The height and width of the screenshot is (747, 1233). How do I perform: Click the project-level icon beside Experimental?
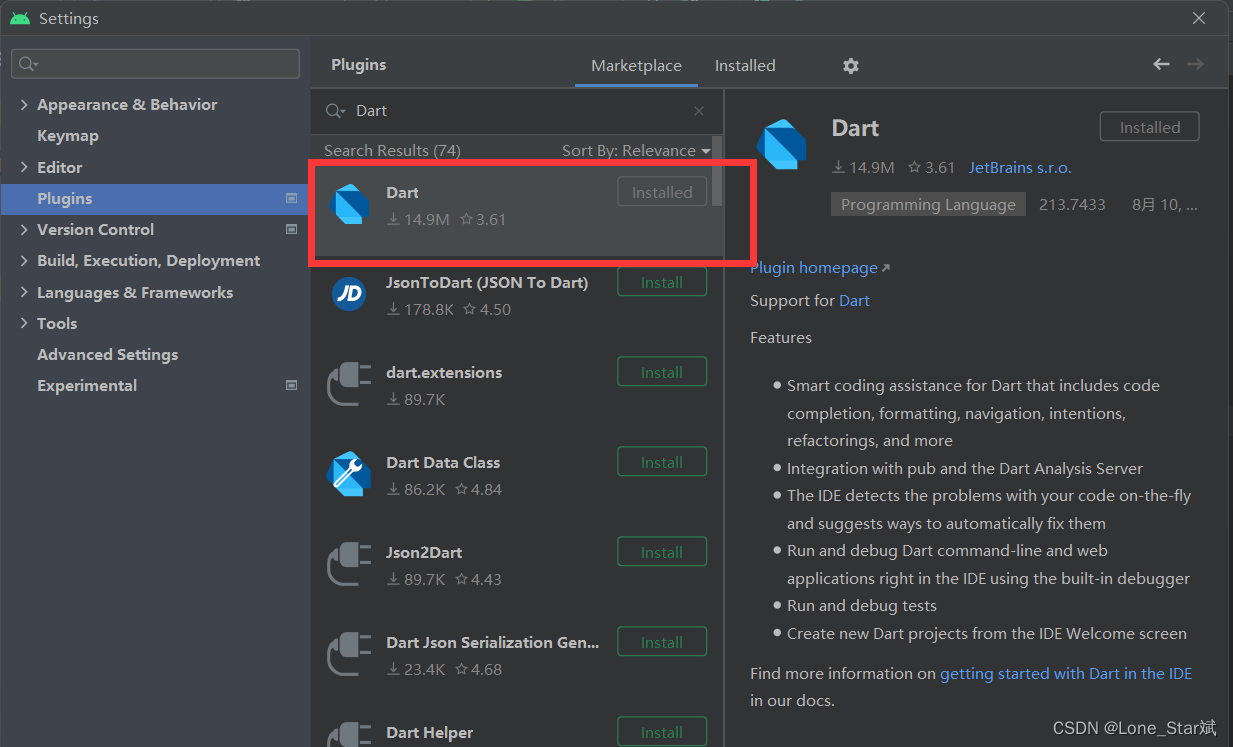pos(291,385)
